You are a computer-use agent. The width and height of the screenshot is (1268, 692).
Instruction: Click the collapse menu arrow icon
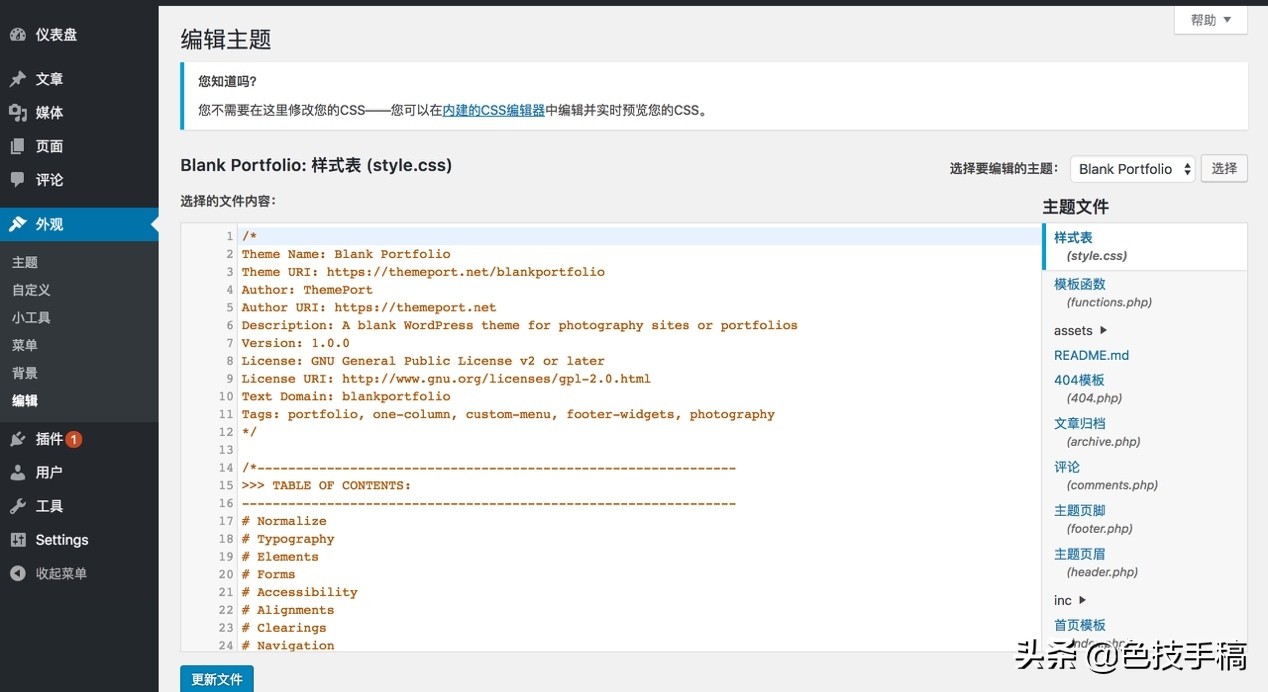pos(18,573)
